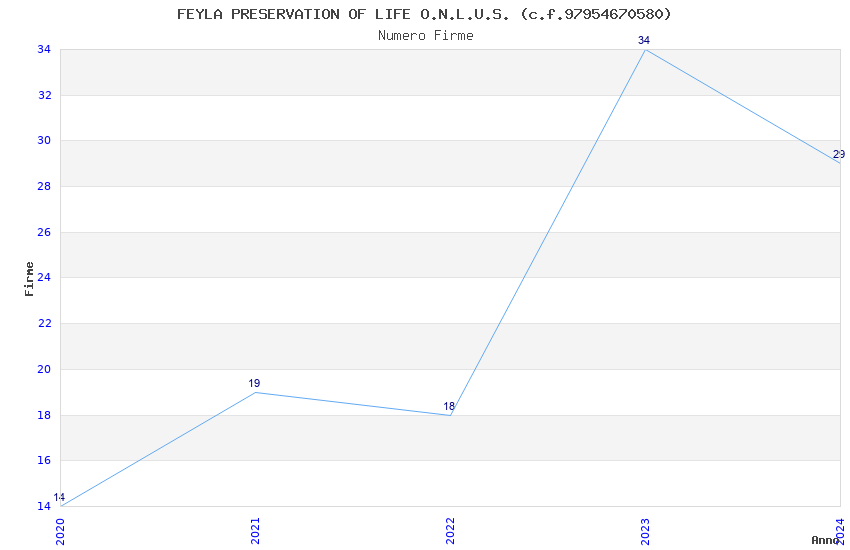The height and width of the screenshot is (550, 850).
Task: Click the 2024 x-axis tick label
Action: point(840,531)
